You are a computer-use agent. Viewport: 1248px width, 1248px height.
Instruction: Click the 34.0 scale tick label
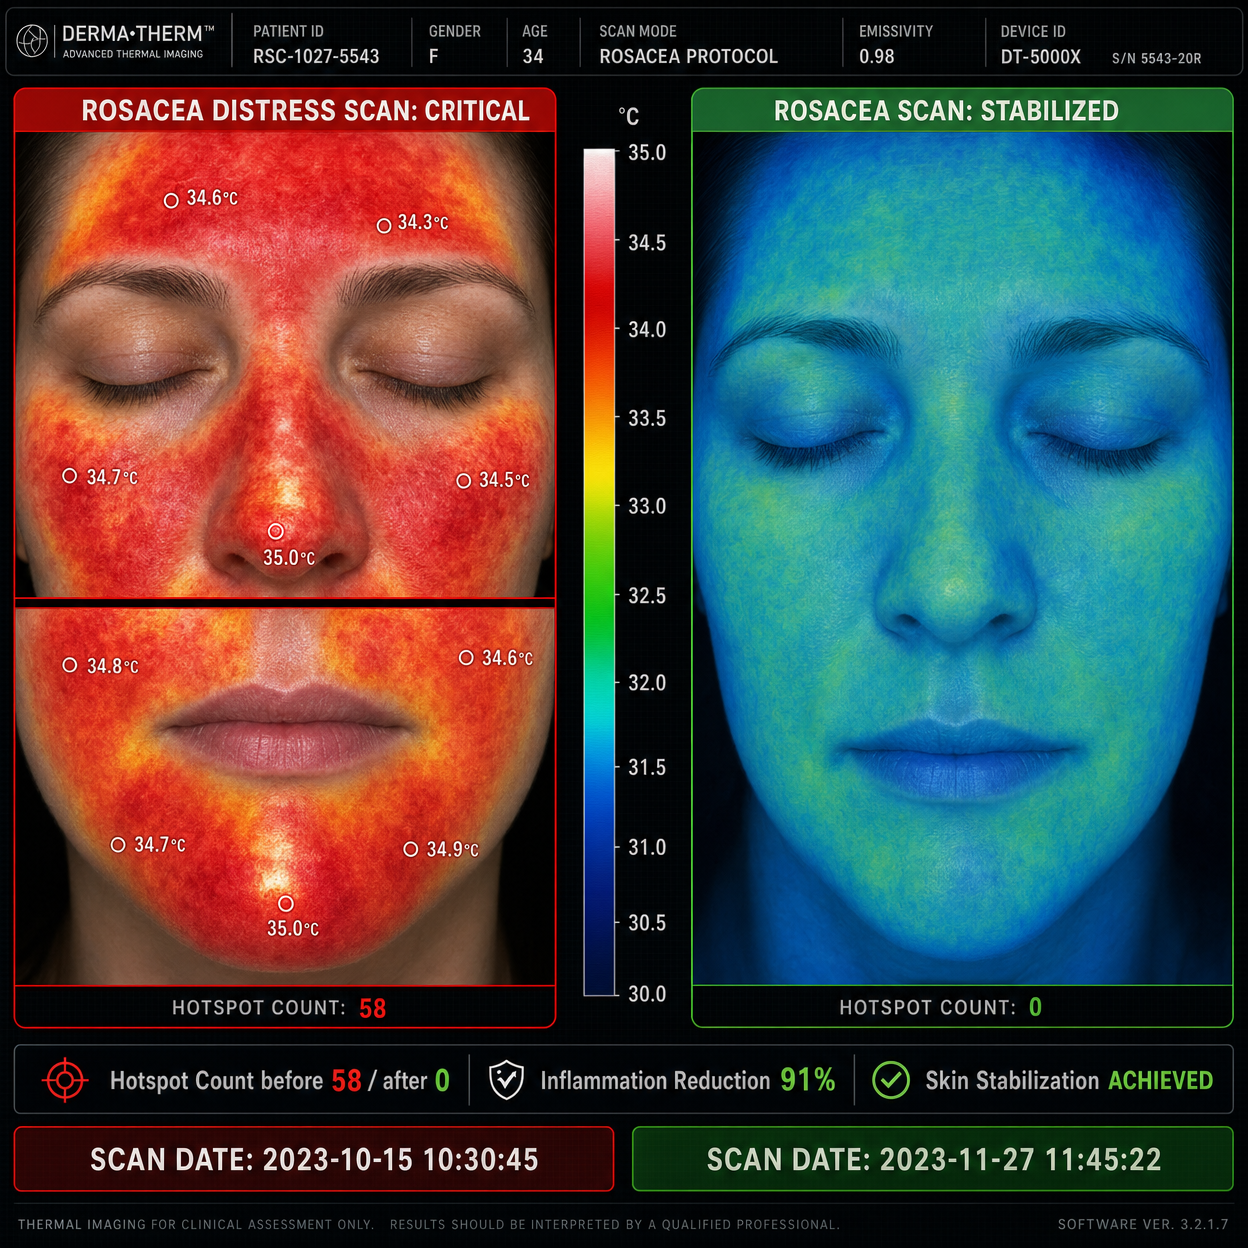[x=647, y=330]
